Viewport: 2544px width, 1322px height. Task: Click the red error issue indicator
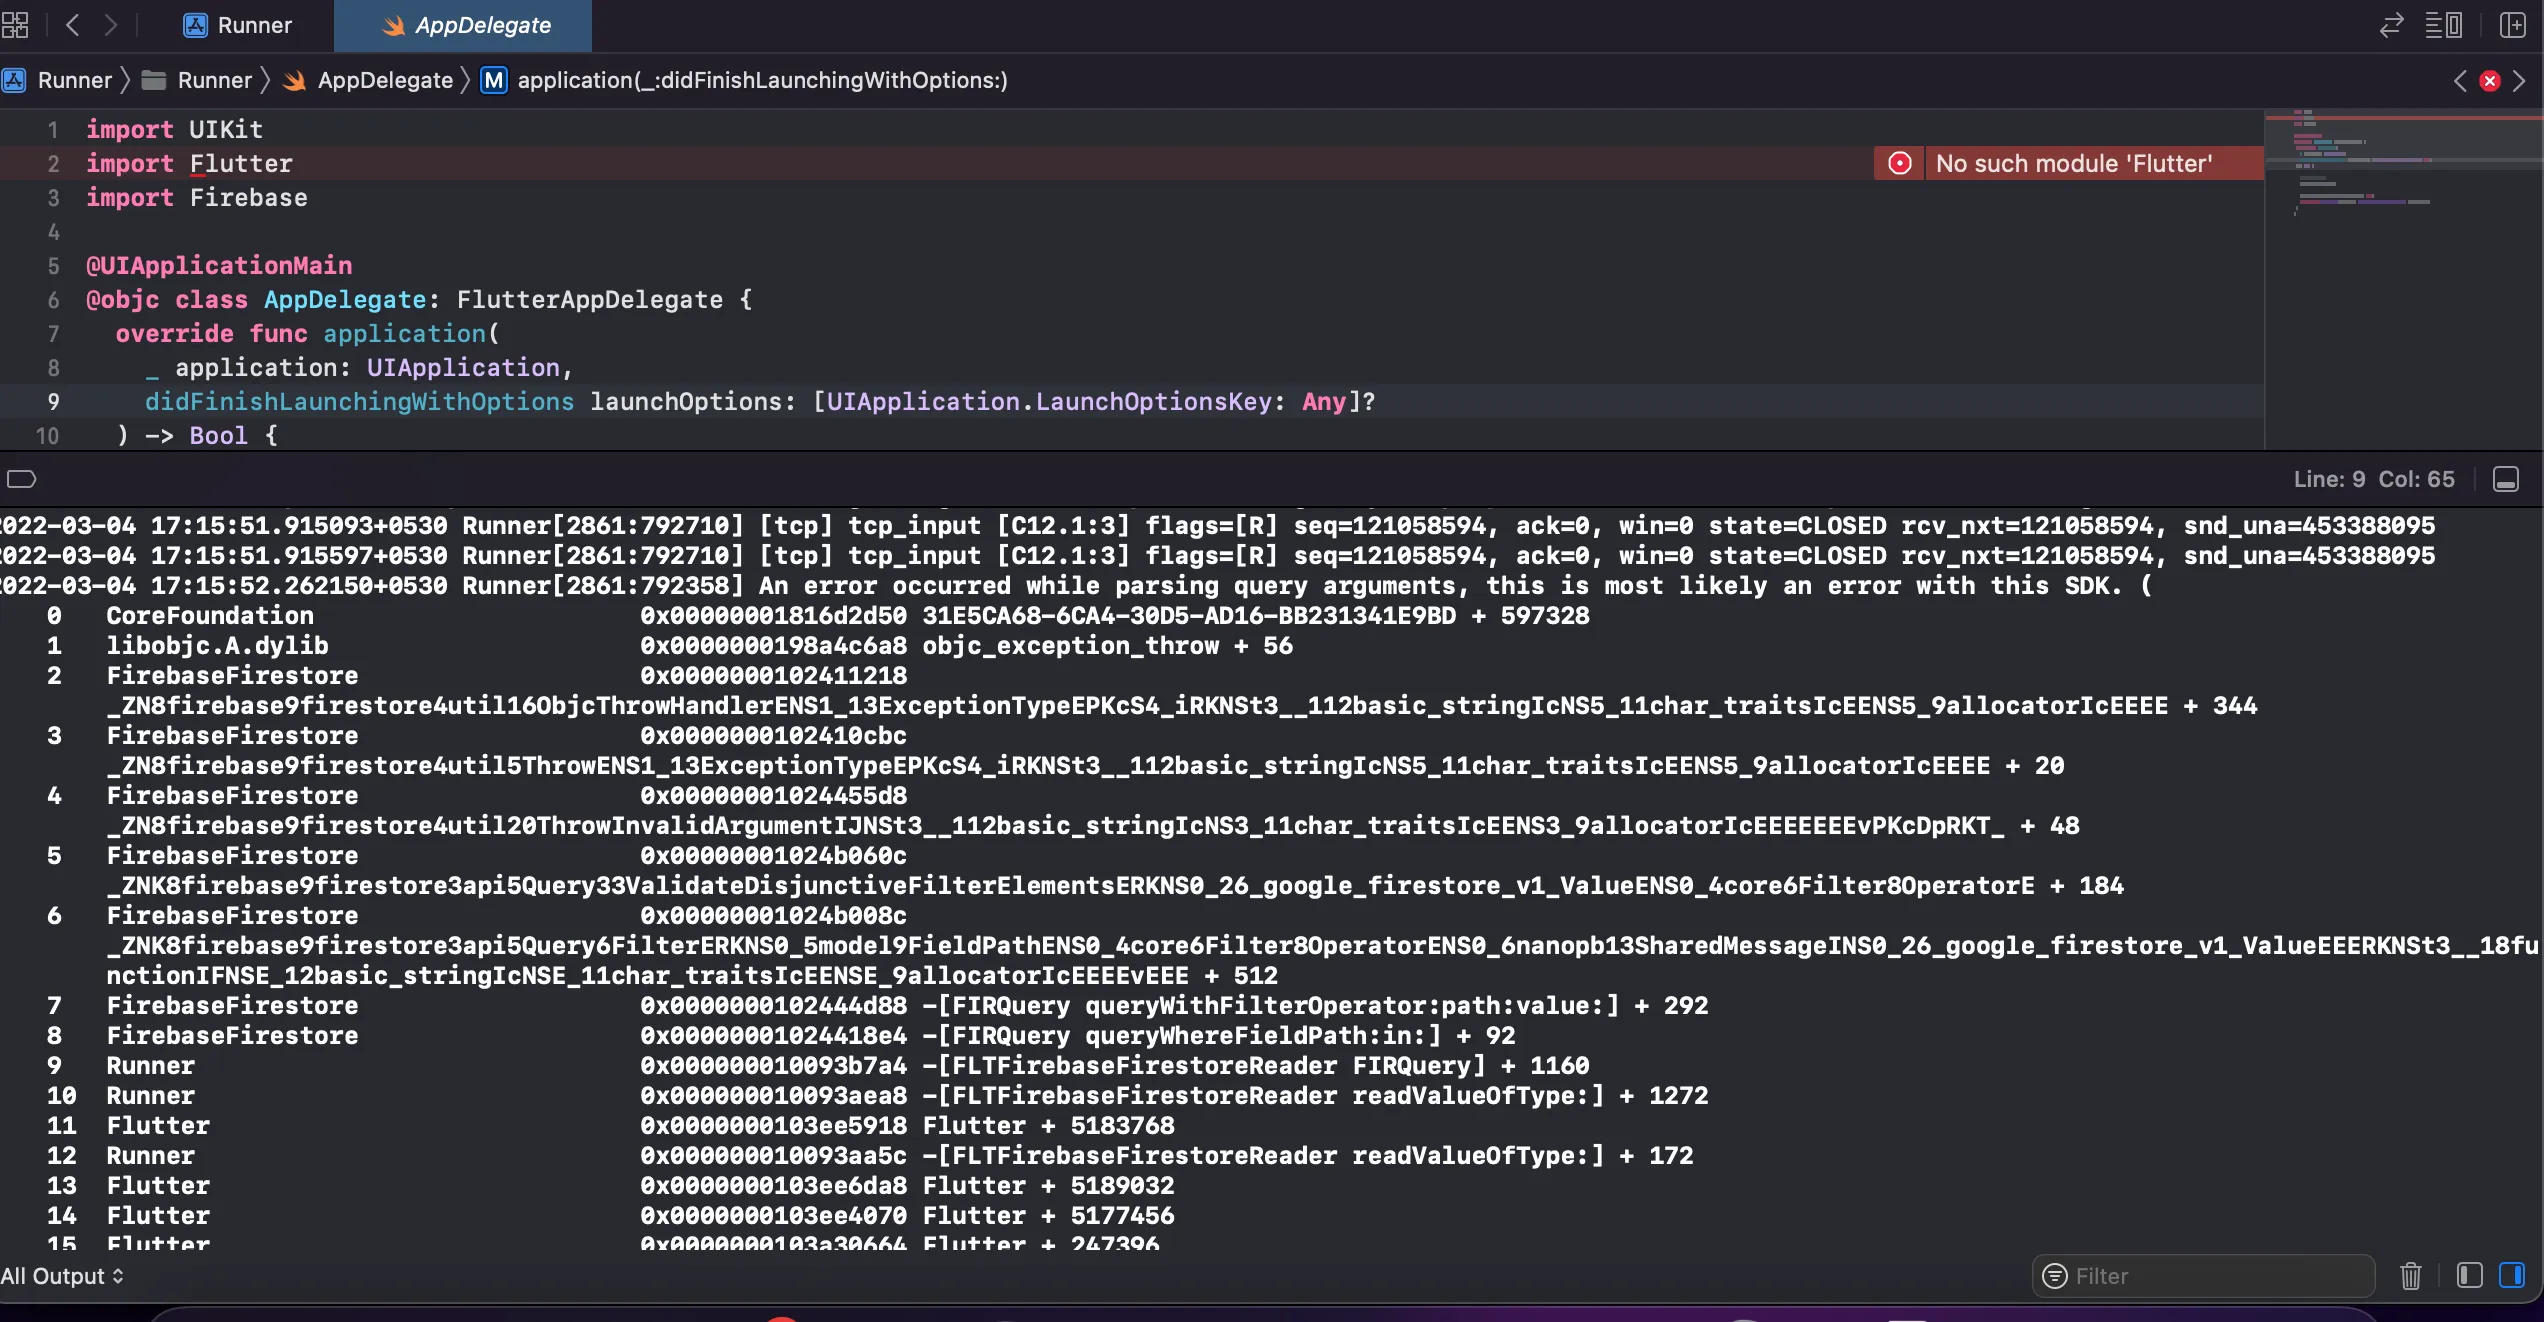click(2490, 81)
